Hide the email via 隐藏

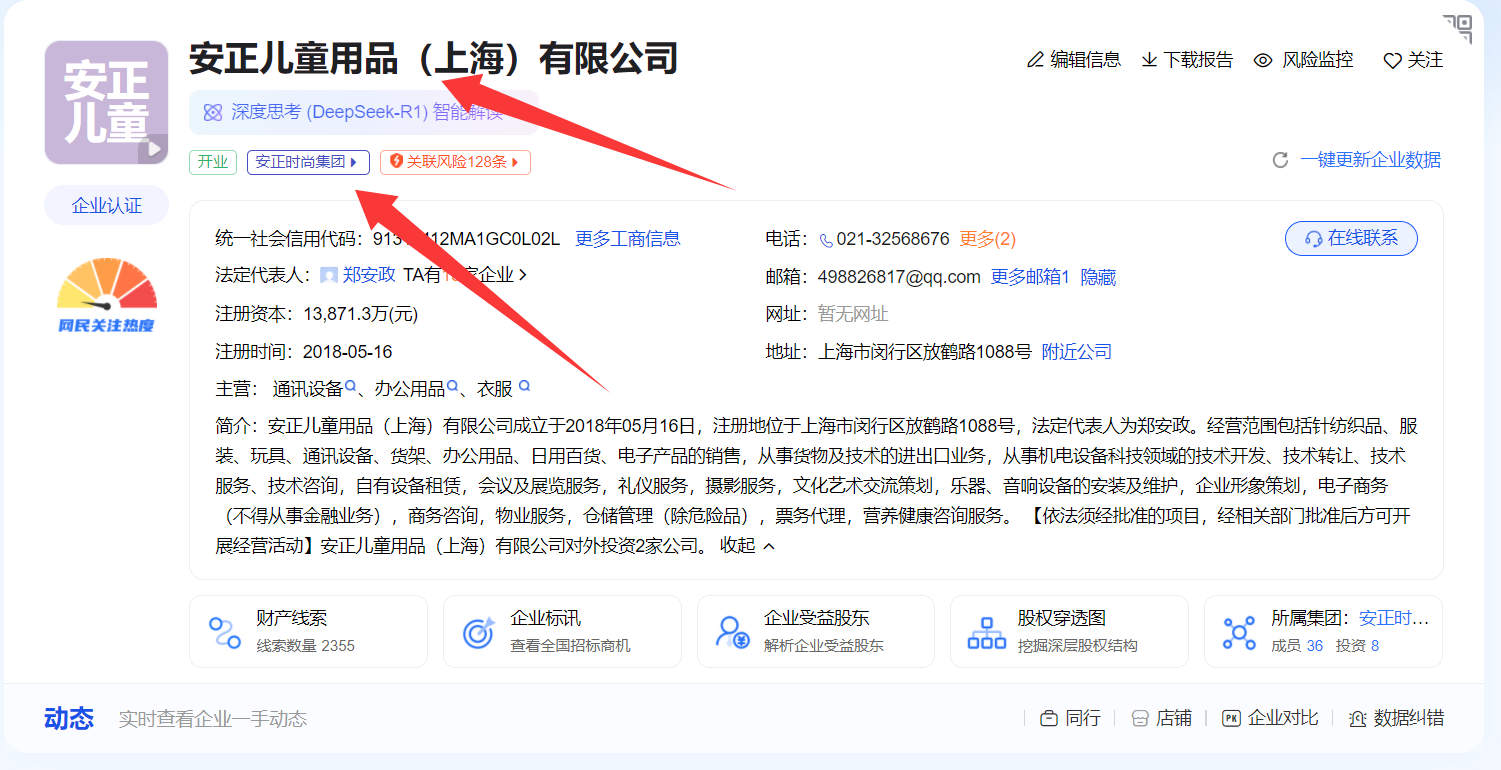(1098, 277)
